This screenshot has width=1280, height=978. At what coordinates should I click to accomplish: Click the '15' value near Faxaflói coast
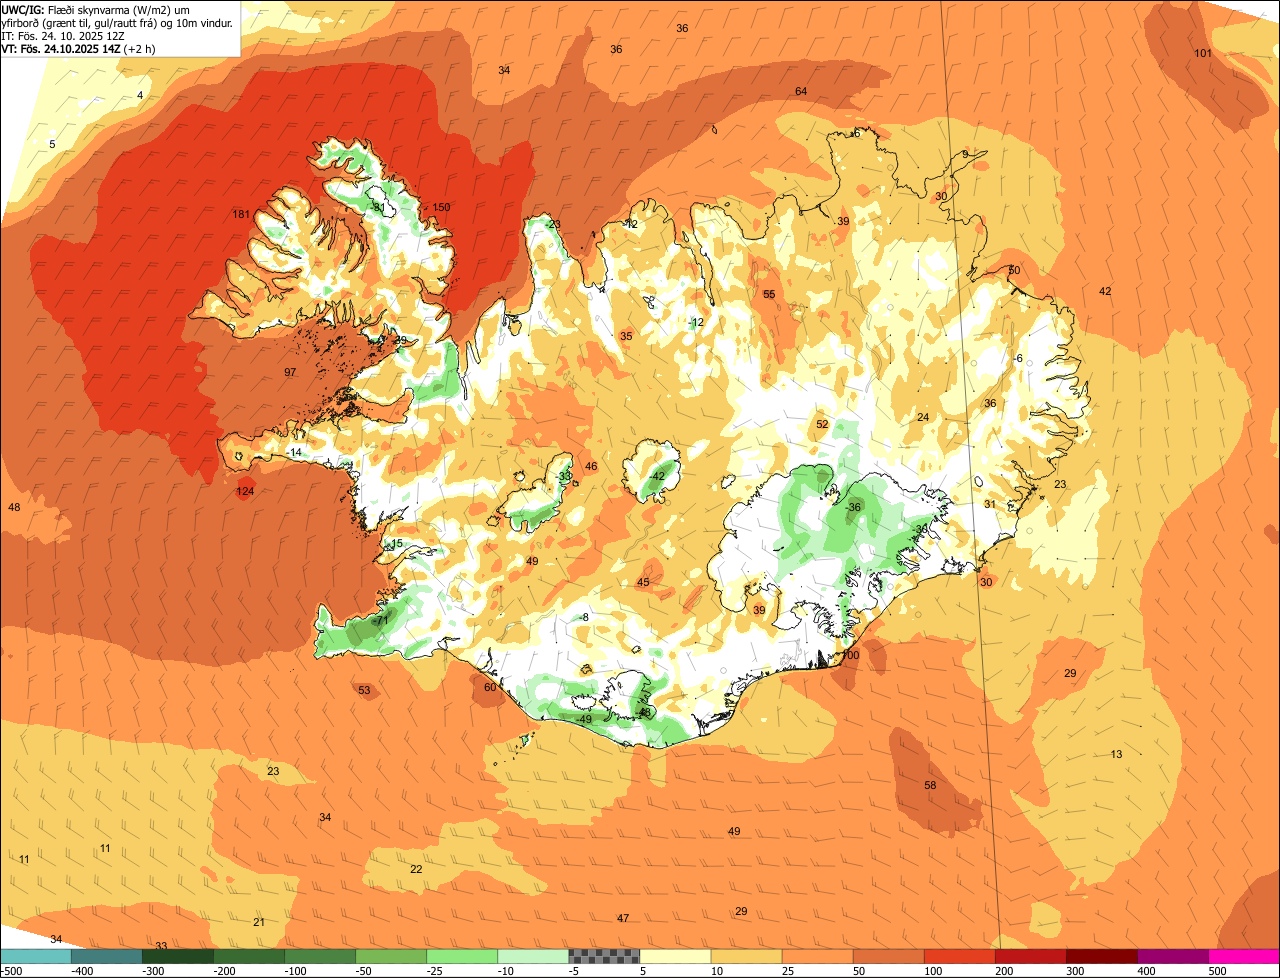397,545
